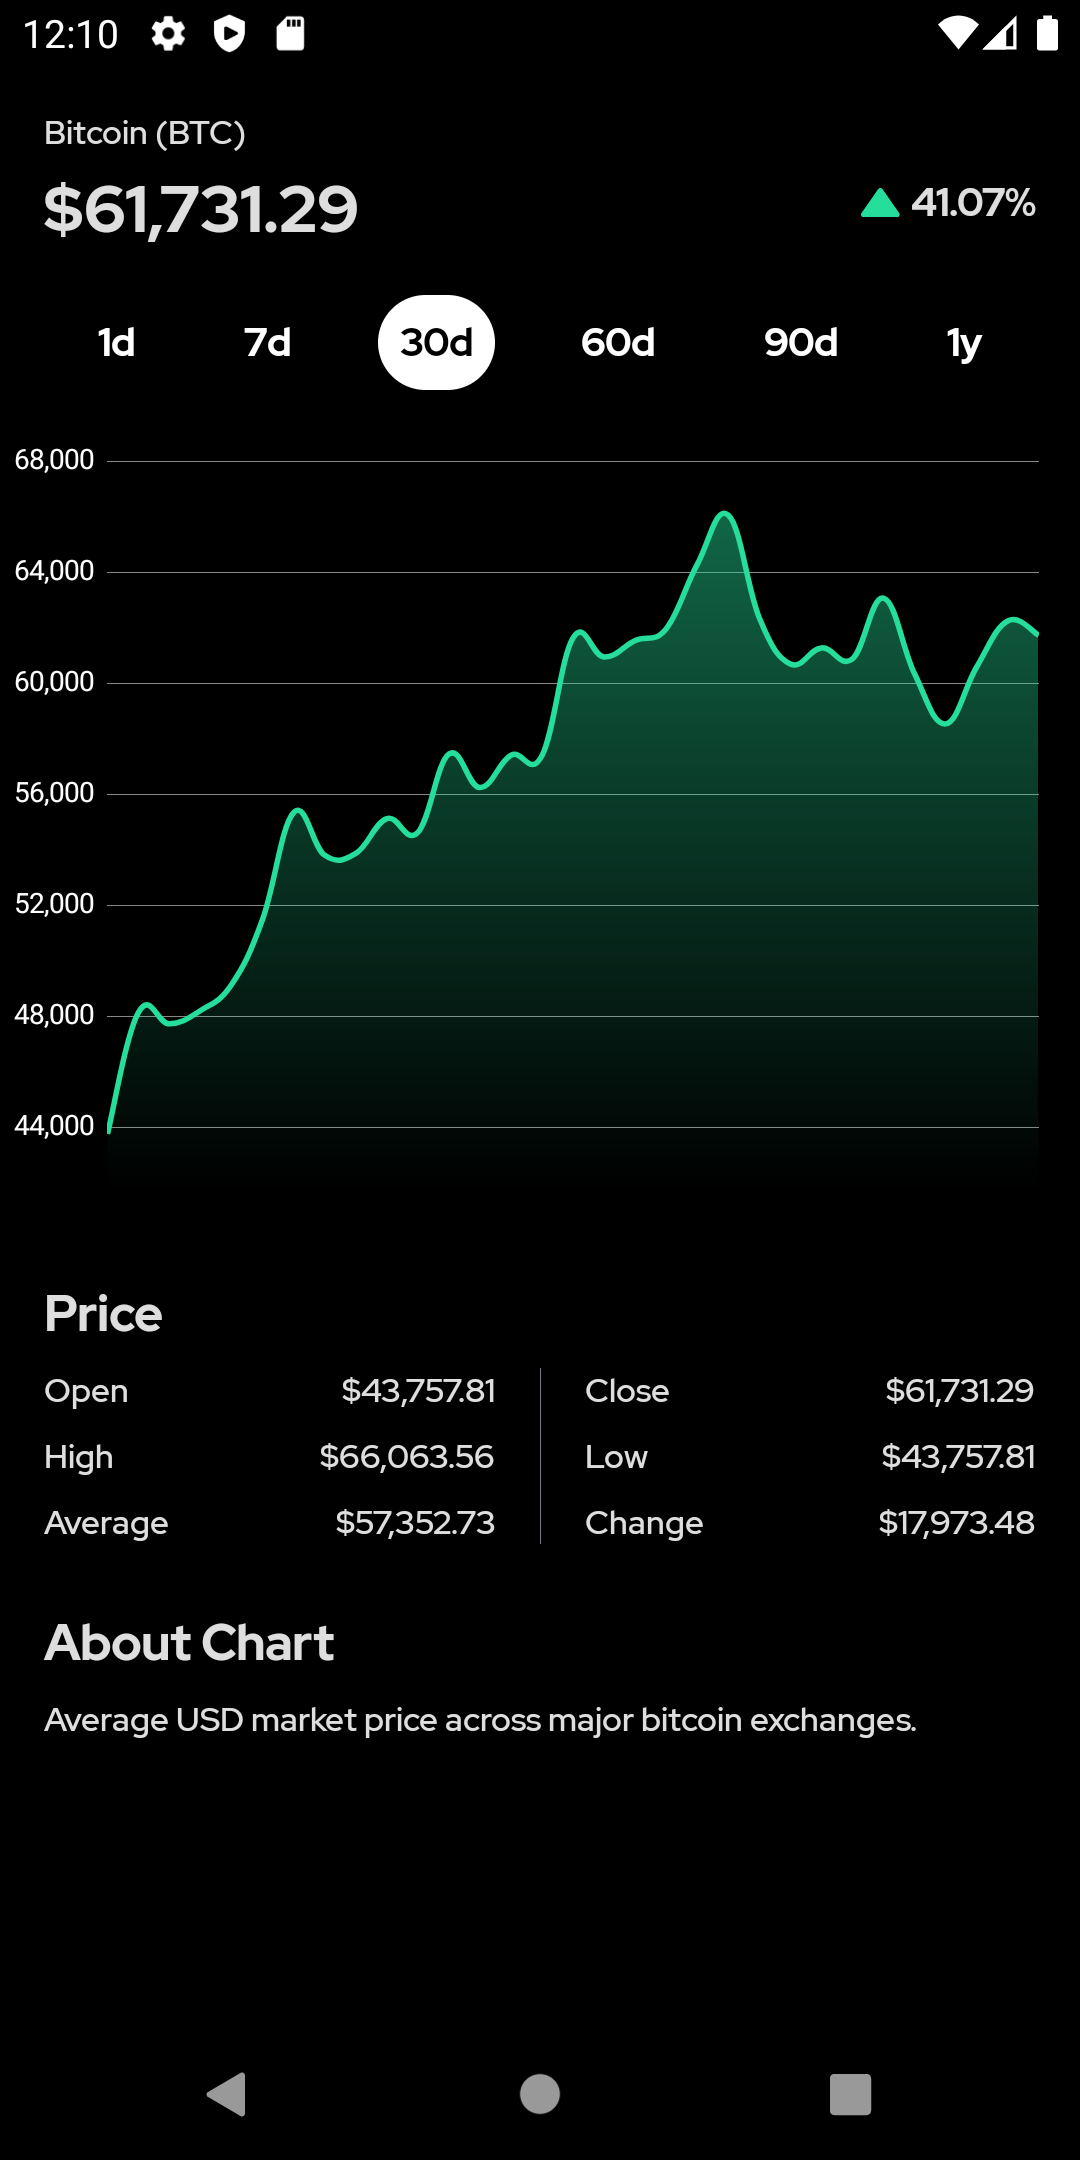Tap the green price-up triangle icon
1080x2160 pixels.
pyautogui.click(x=880, y=204)
